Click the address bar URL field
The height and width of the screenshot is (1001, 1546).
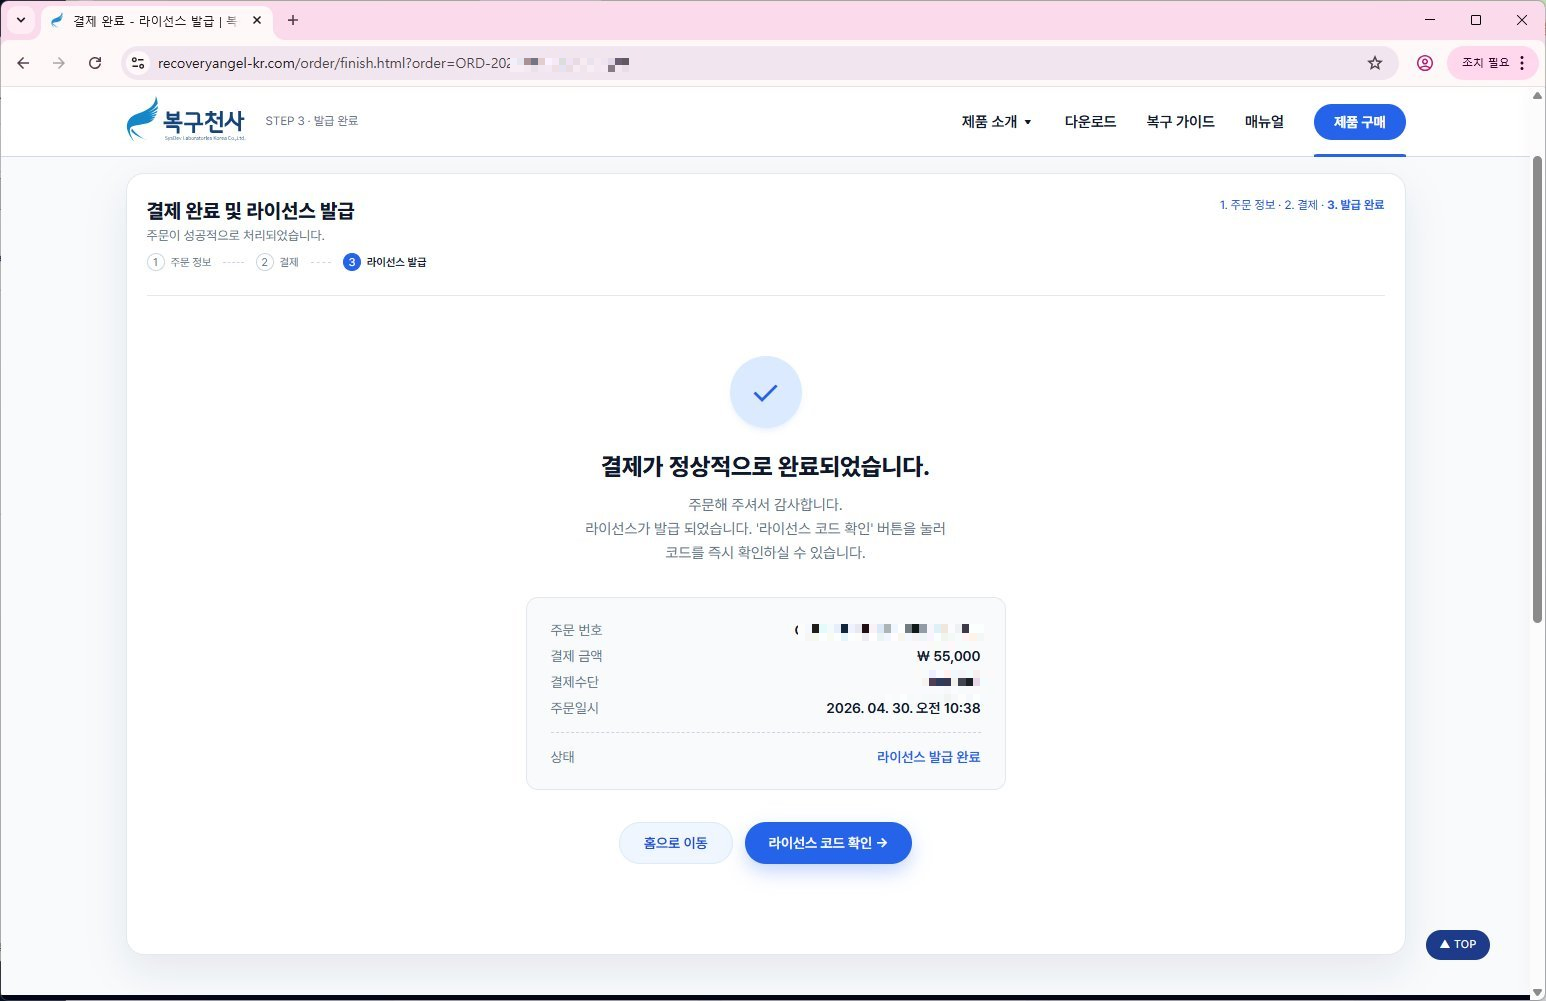760,63
